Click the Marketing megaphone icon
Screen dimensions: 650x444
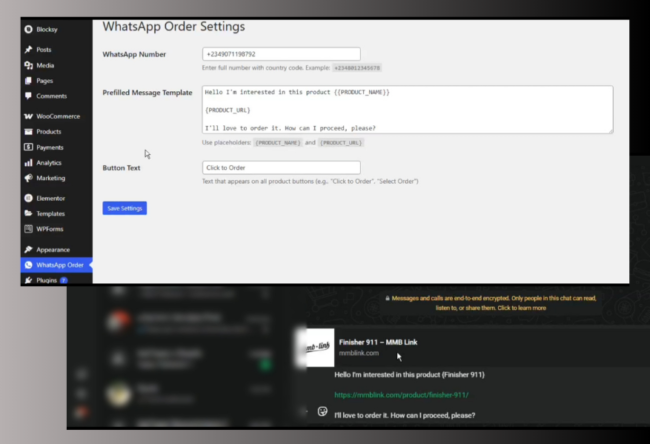[x=28, y=178]
